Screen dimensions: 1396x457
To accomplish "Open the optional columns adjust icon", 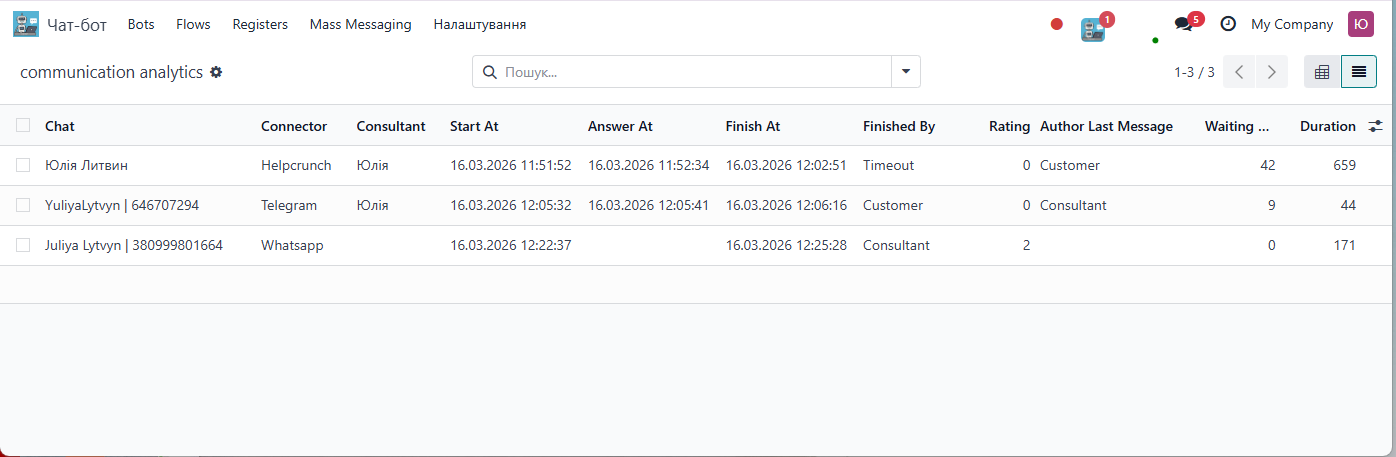I will pos(1376,126).
